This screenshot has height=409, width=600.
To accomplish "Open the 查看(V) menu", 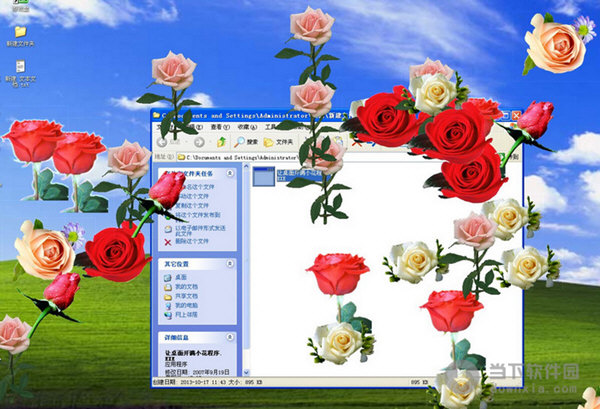I will (220, 127).
